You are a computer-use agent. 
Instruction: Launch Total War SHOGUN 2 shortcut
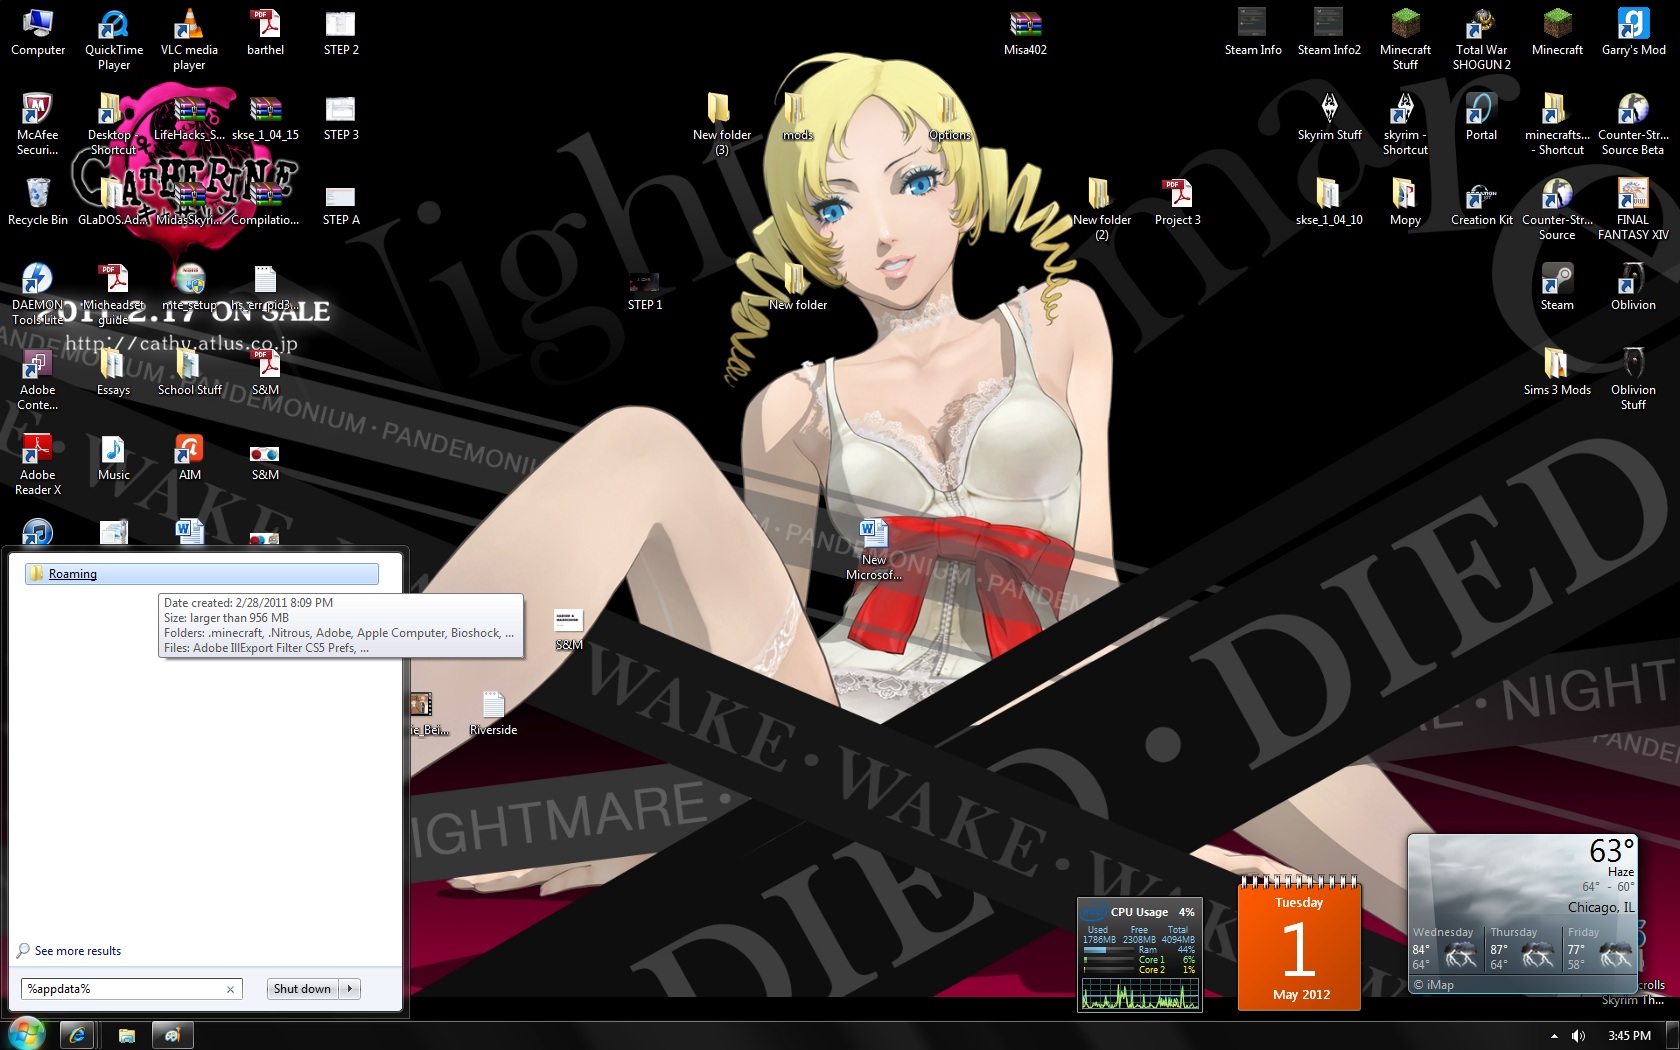[x=1481, y=39]
